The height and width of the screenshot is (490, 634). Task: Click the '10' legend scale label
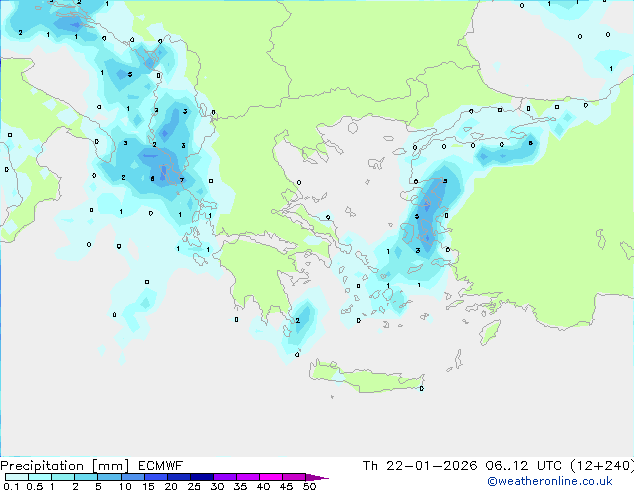point(125,486)
